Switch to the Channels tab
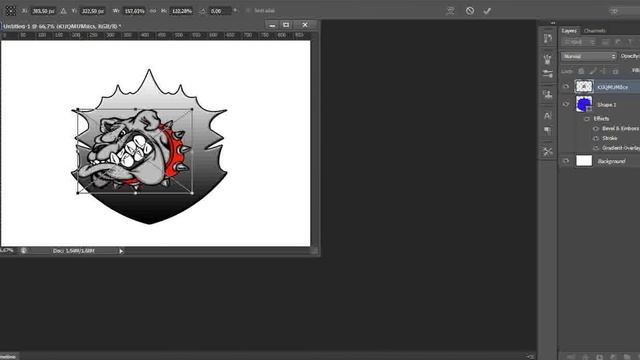Viewport: 640px width, 360px height. click(x=594, y=31)
